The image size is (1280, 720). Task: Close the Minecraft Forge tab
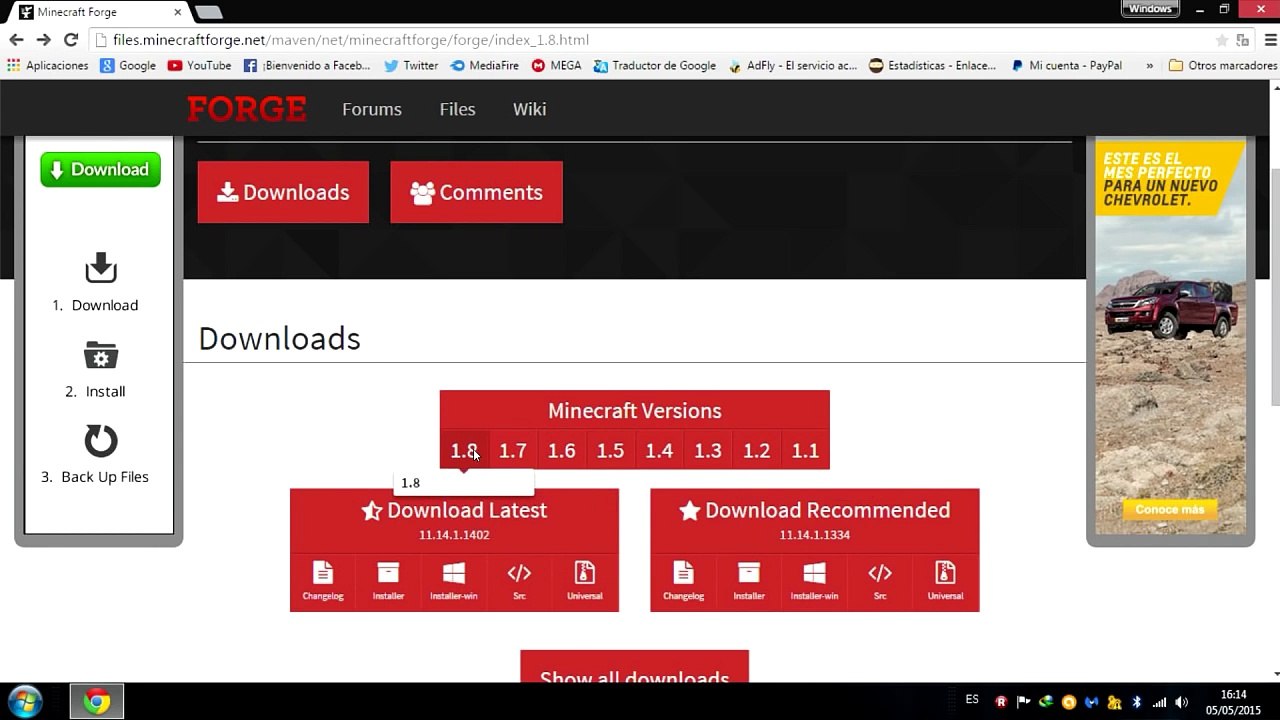pos(178,12)
